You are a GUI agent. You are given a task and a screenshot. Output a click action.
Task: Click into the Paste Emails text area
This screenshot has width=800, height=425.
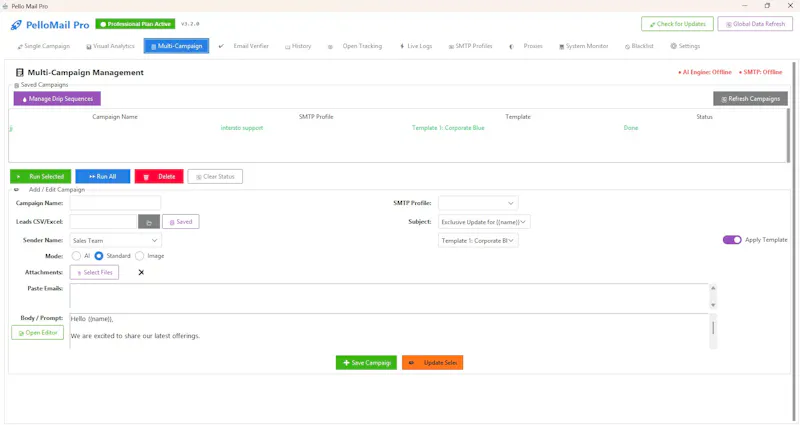389,296
